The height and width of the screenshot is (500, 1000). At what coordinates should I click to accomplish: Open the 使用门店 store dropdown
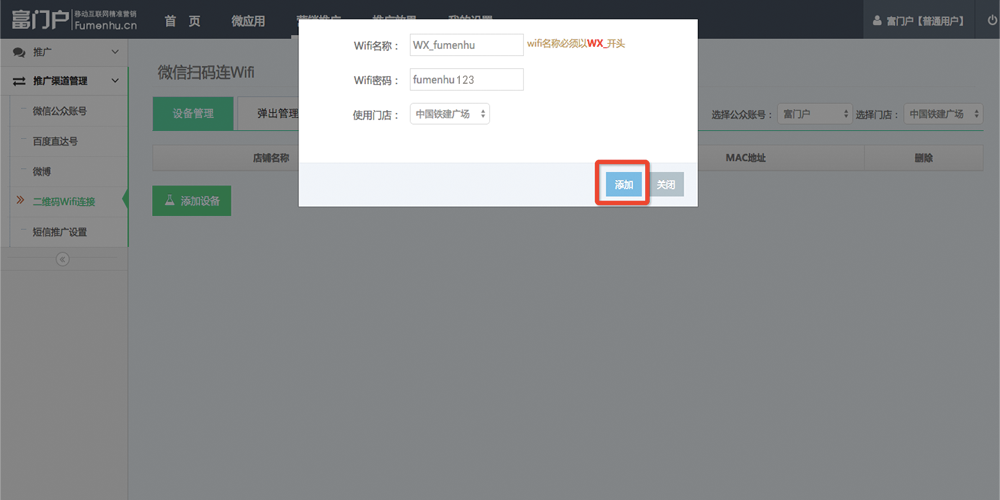(450, 114)
